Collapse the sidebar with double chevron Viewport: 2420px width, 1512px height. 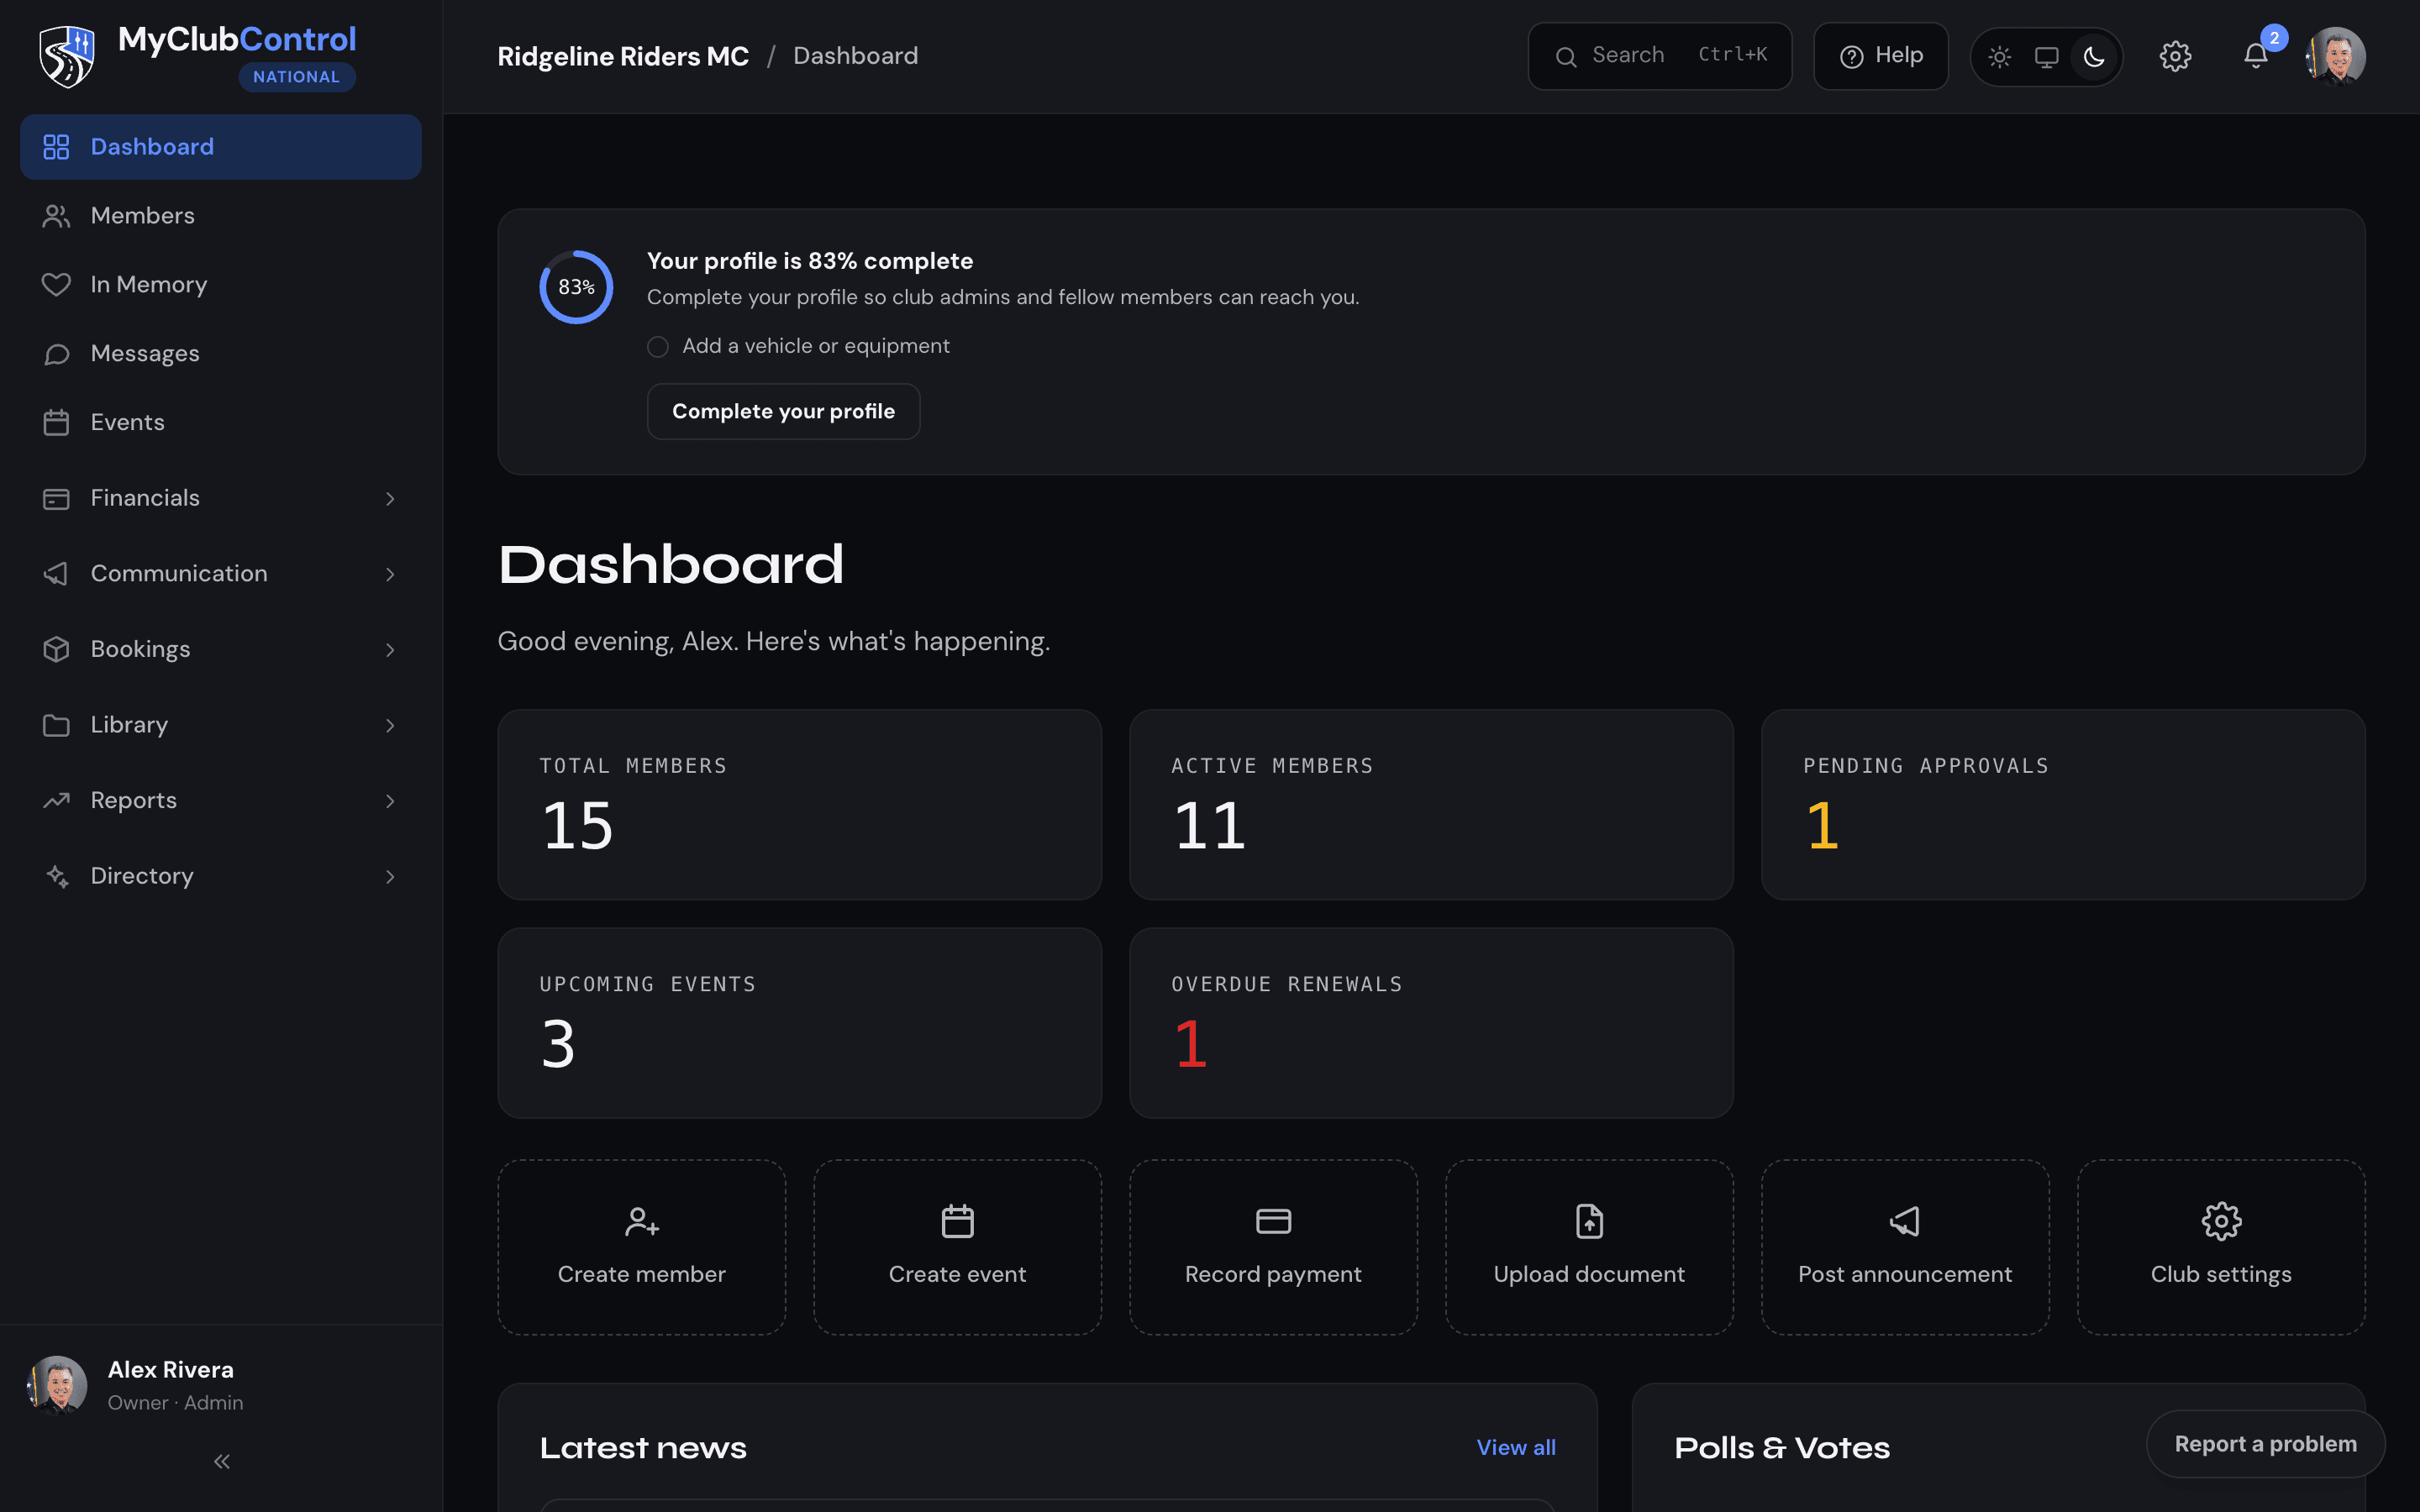222,1462
